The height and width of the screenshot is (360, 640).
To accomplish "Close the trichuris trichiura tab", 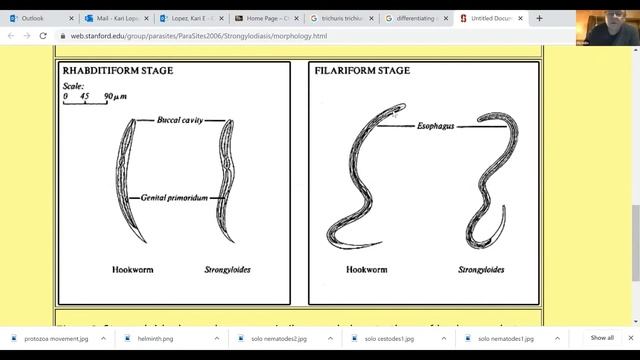I will pos(371,18).
